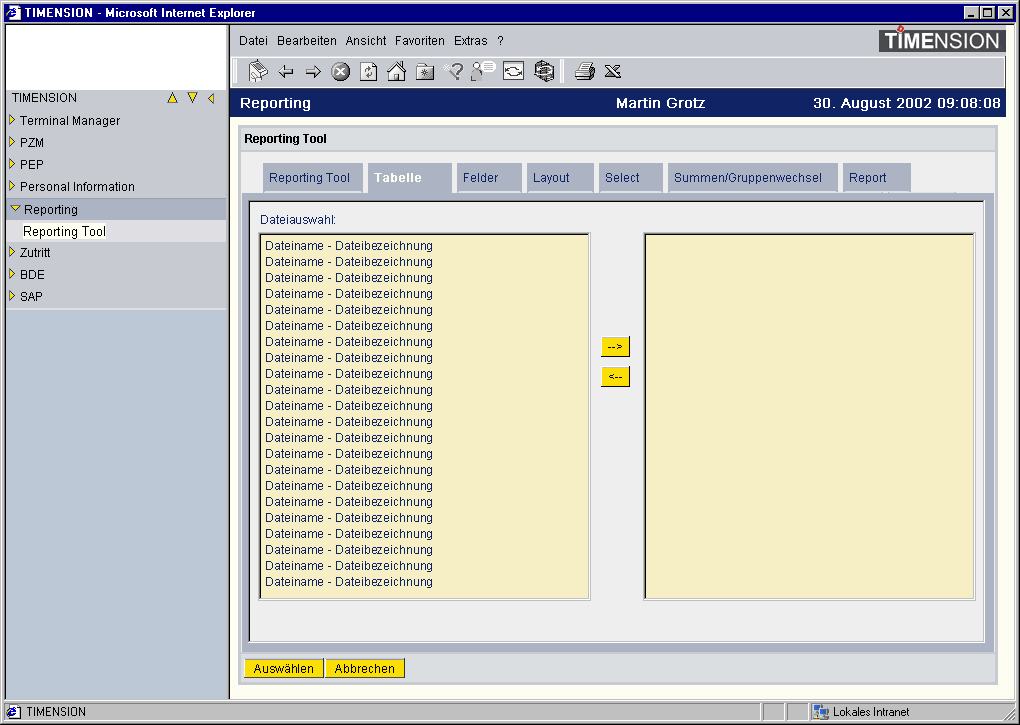Open the Favoriten menu
The height and width of the screenshot is (725, 1020).
[x=419, y=41]
